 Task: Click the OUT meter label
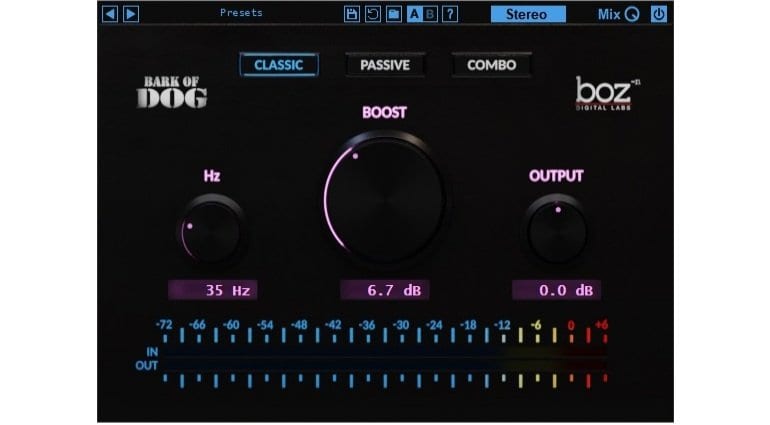(x=146, y=366)
